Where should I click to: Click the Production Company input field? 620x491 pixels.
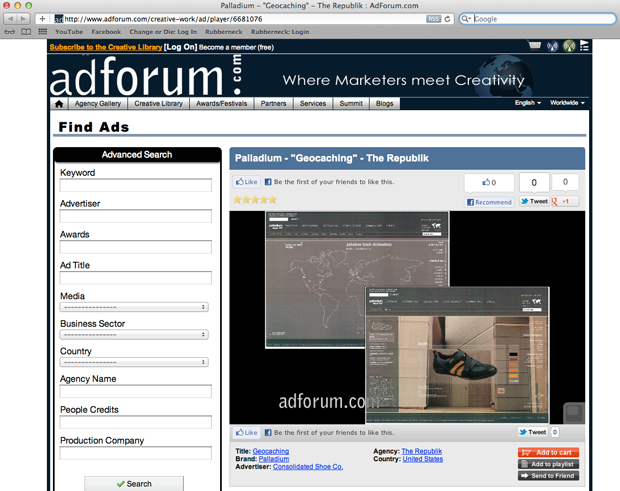[x=136, y=453]
